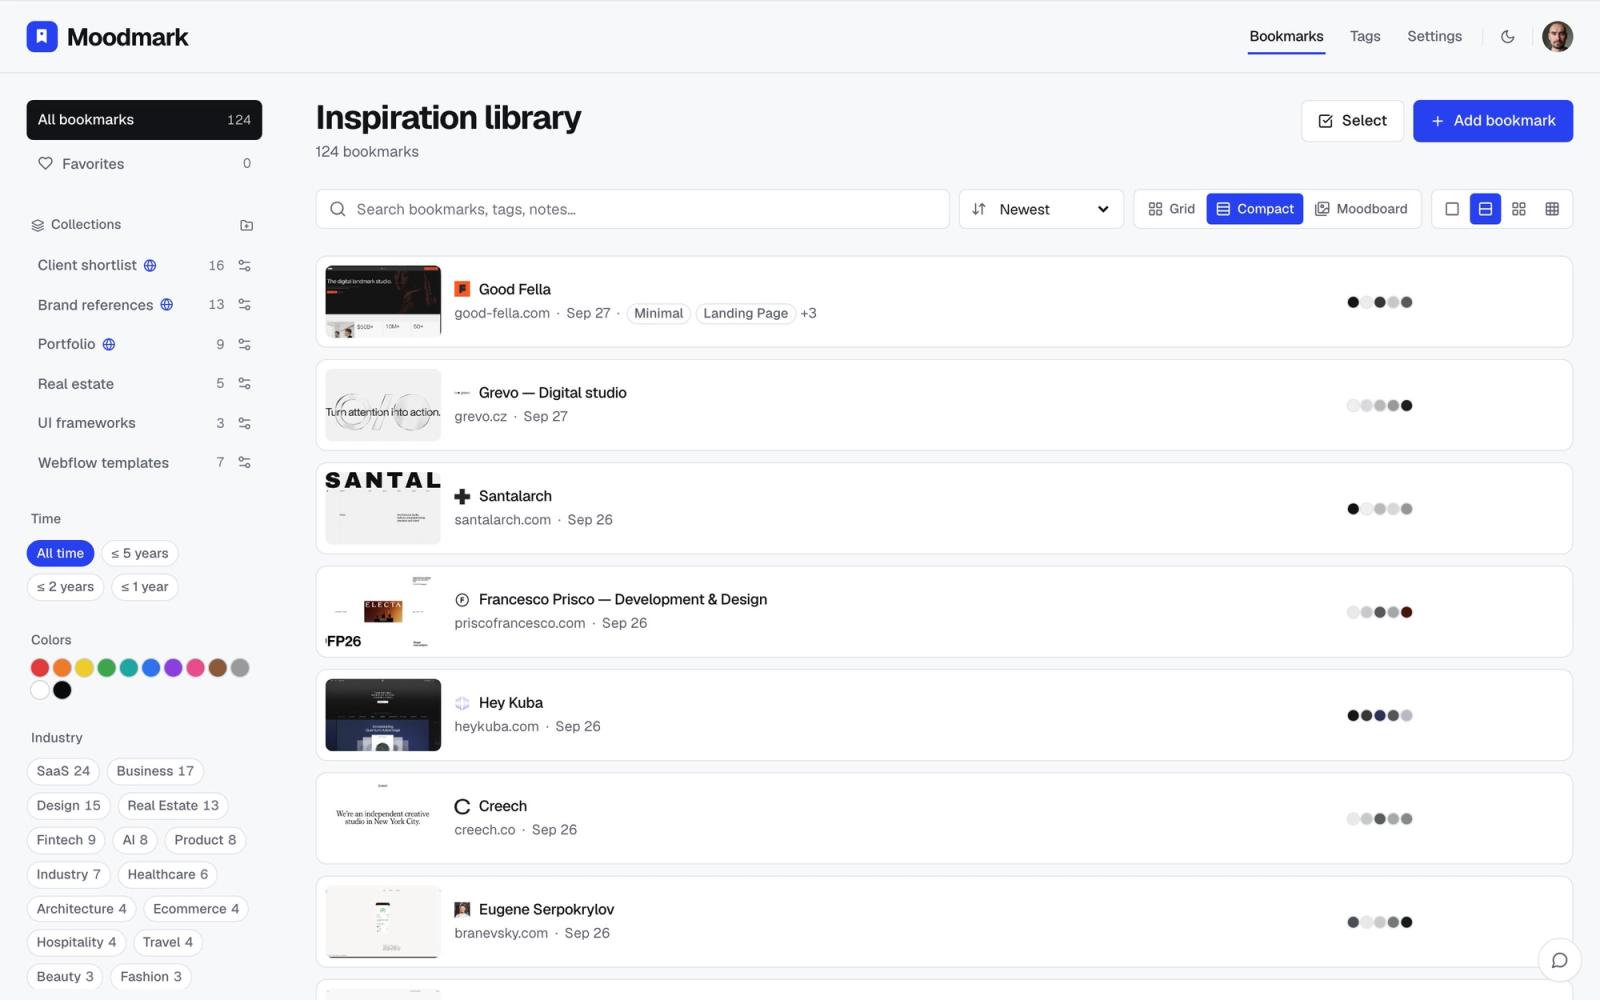Go to the Tags tab

(x=1365, y=37)
